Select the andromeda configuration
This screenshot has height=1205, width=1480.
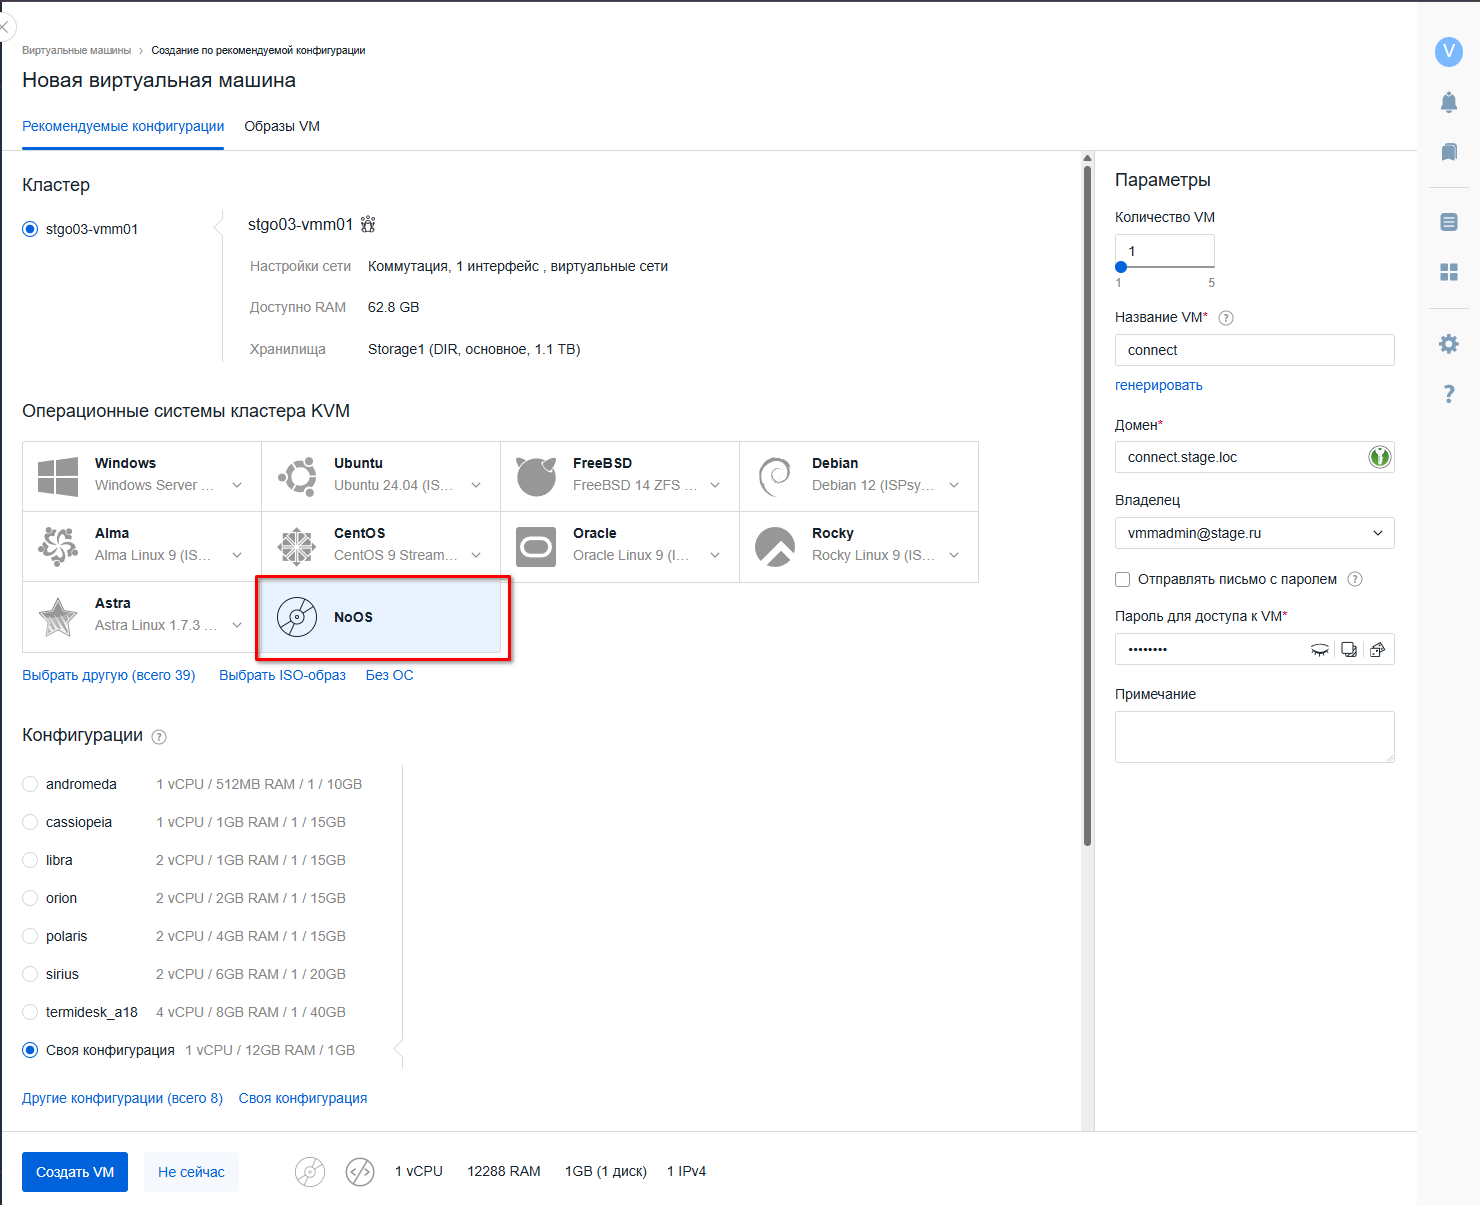click(30, 784)
